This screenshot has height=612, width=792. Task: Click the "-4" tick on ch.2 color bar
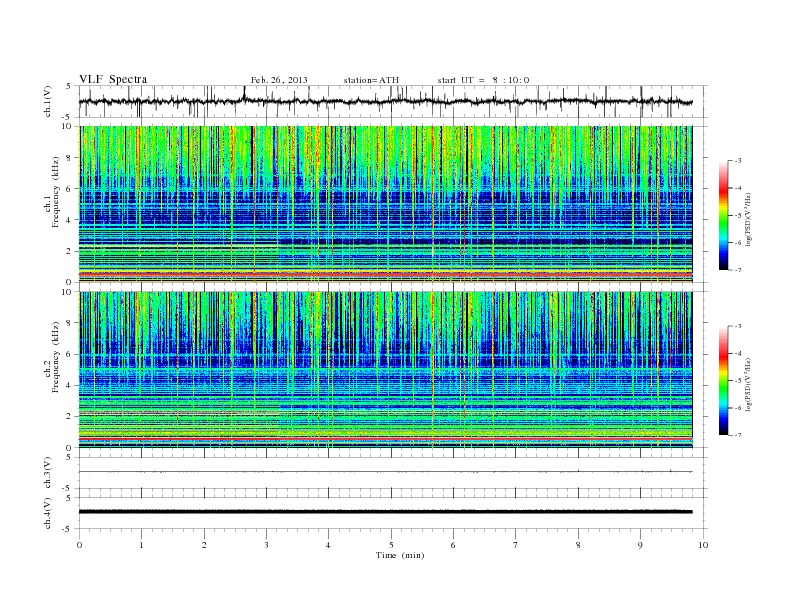[x=738, y=353]
